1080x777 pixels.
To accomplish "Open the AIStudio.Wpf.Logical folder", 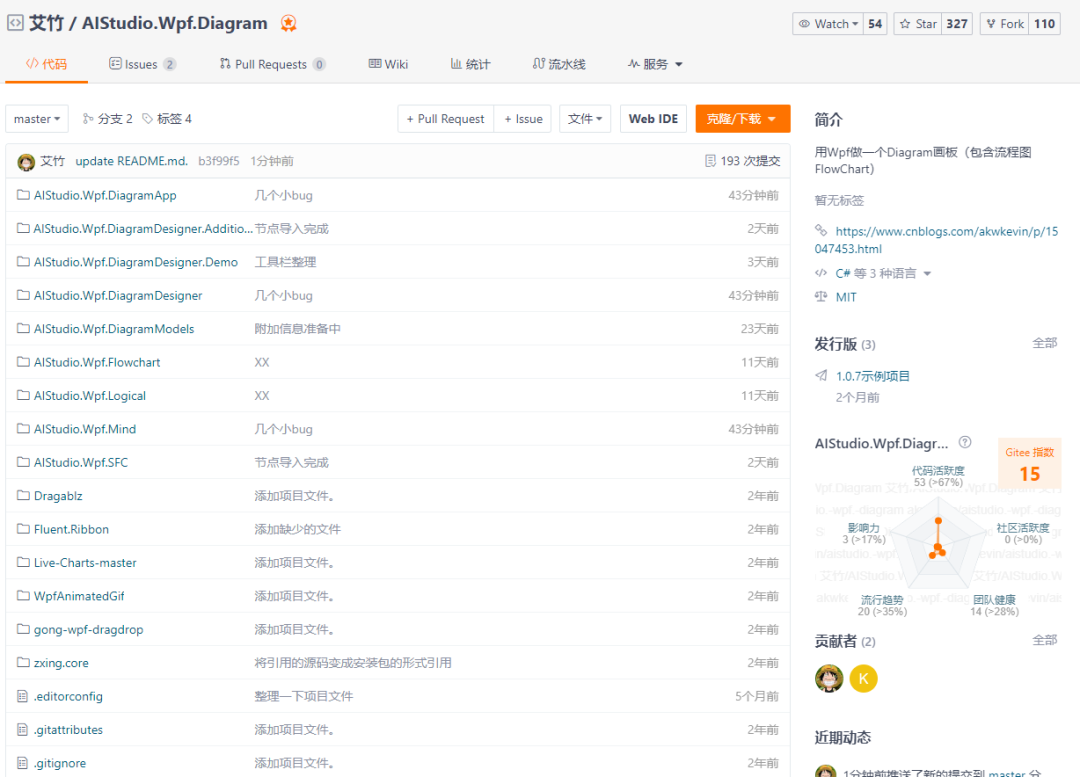I will click(x=90, y=395).
